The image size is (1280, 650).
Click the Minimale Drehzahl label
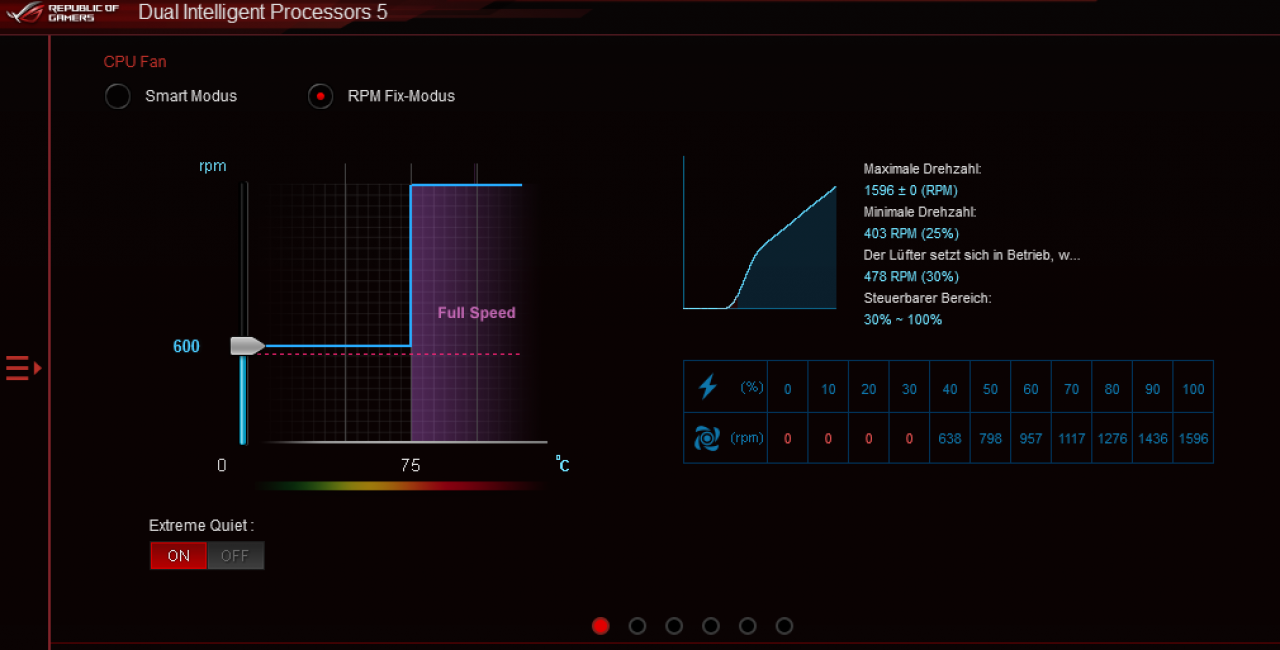tap(920, 212)
